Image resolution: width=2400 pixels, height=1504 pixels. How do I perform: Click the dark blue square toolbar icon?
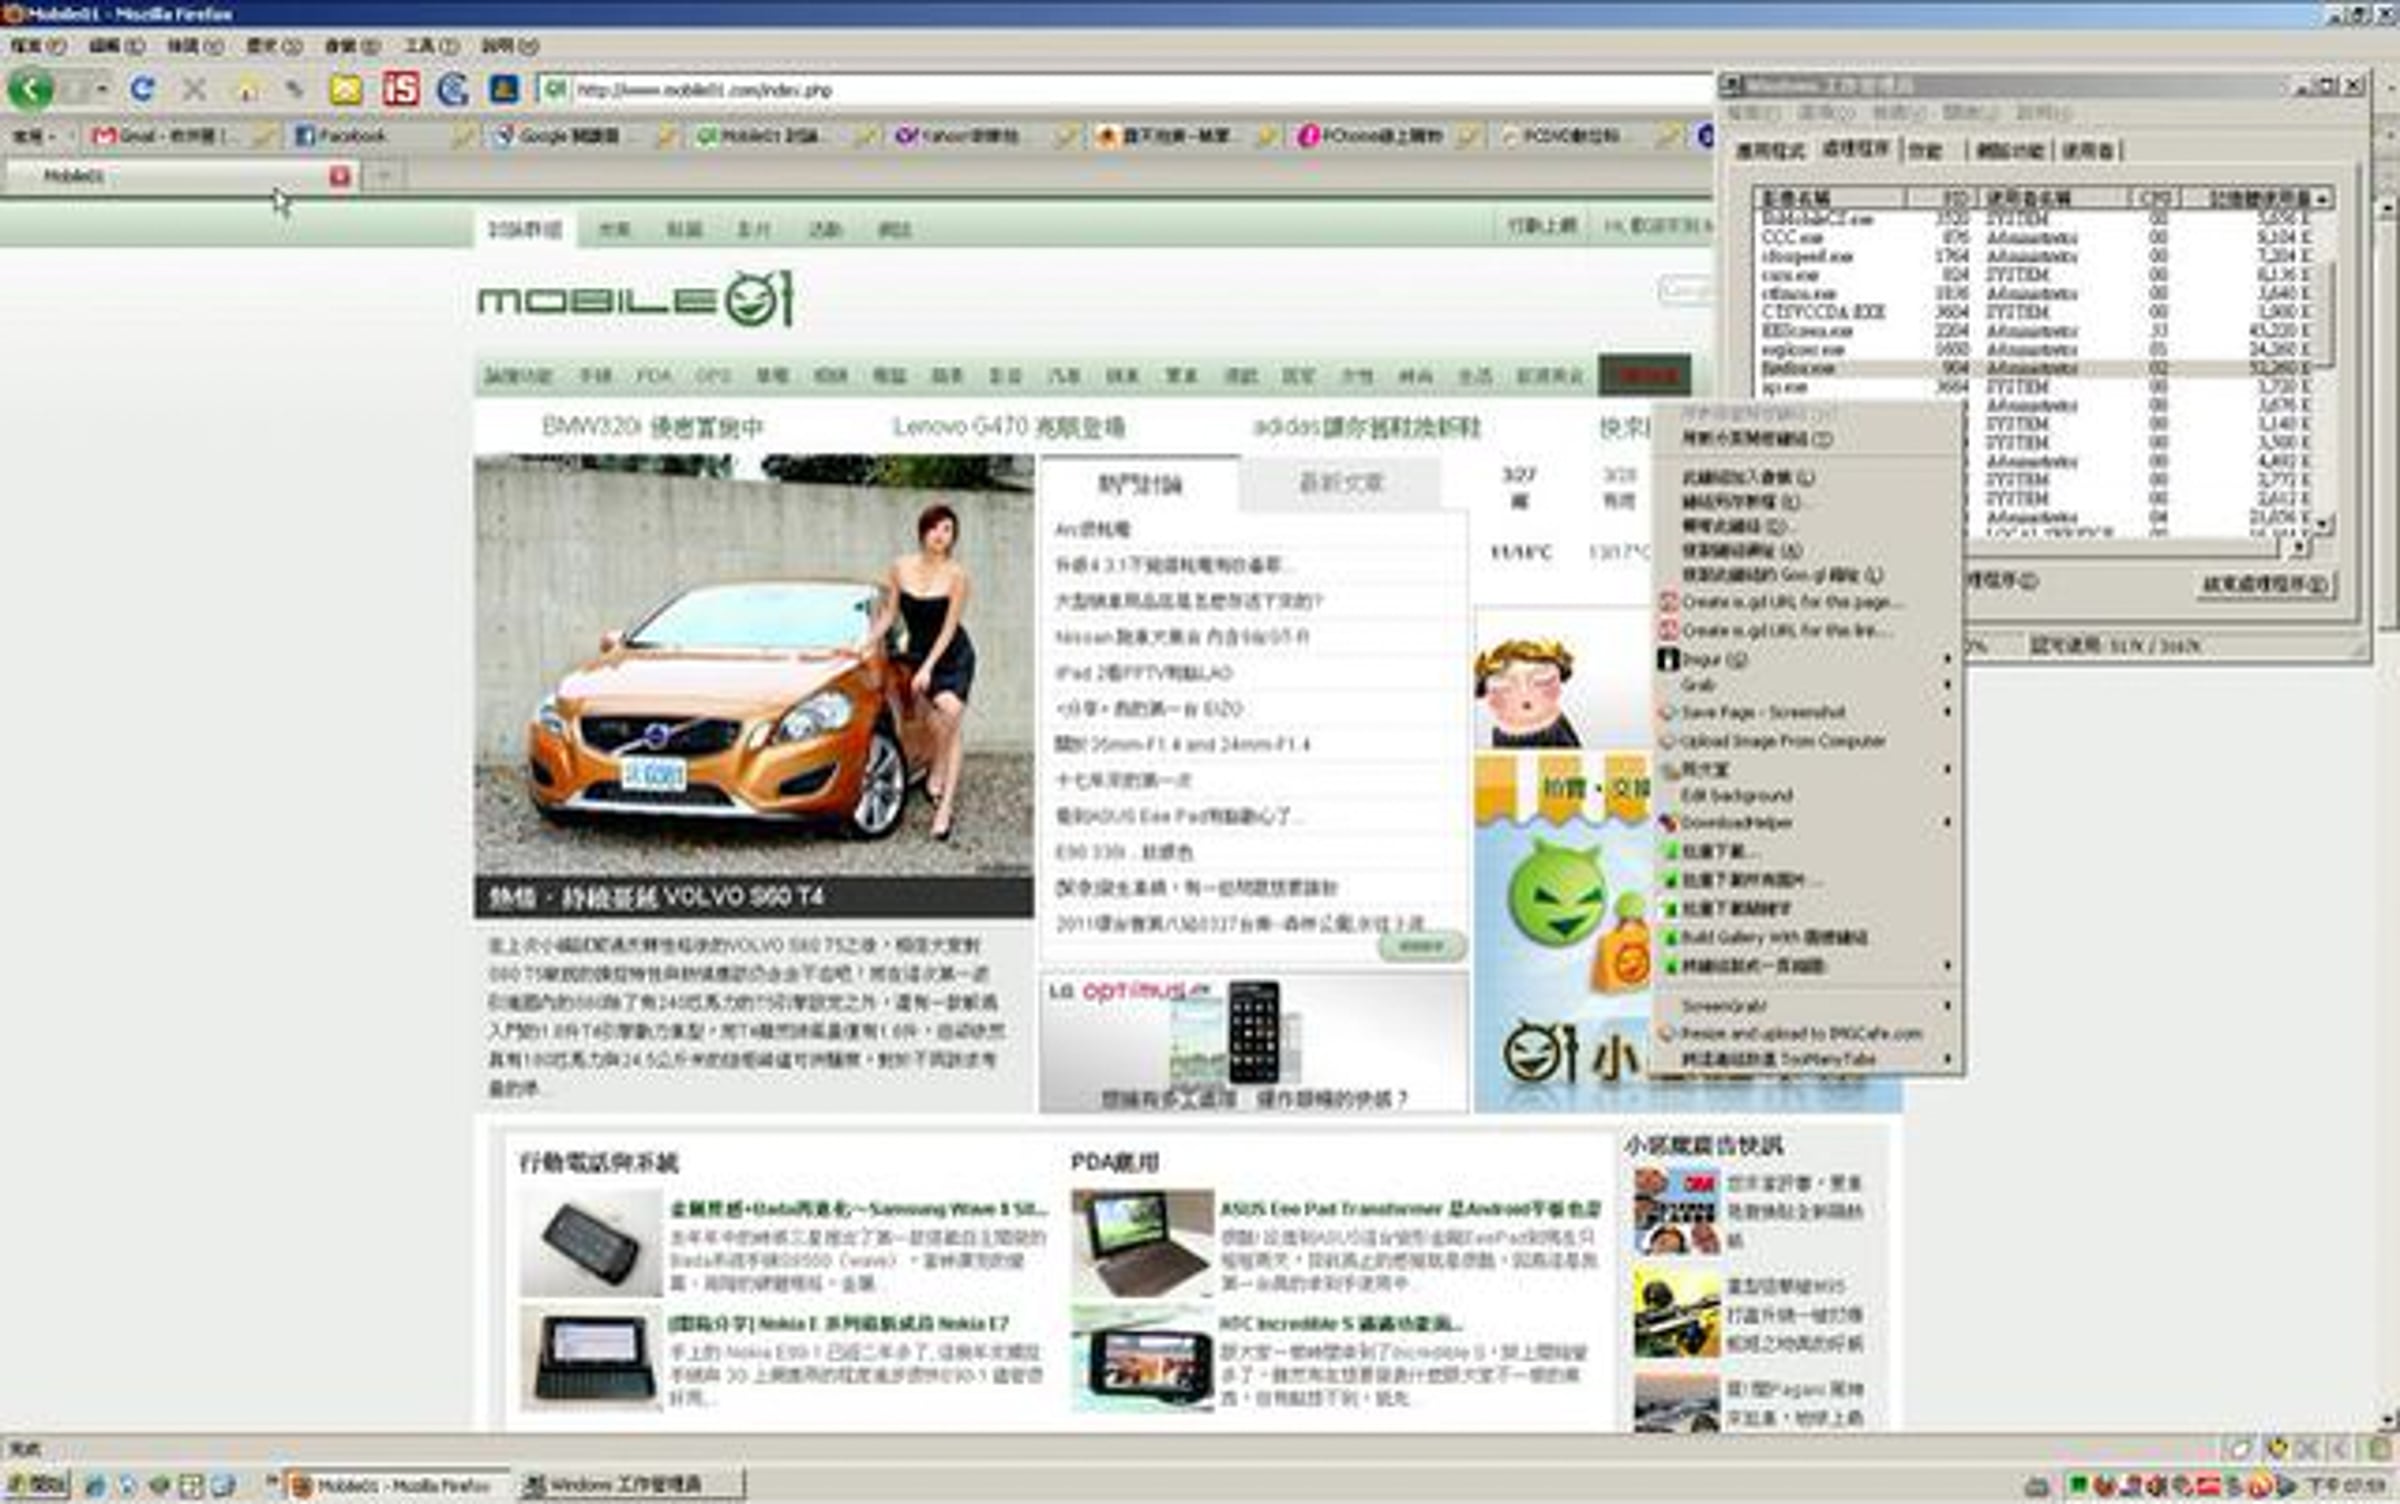click(x=504, y=90)
